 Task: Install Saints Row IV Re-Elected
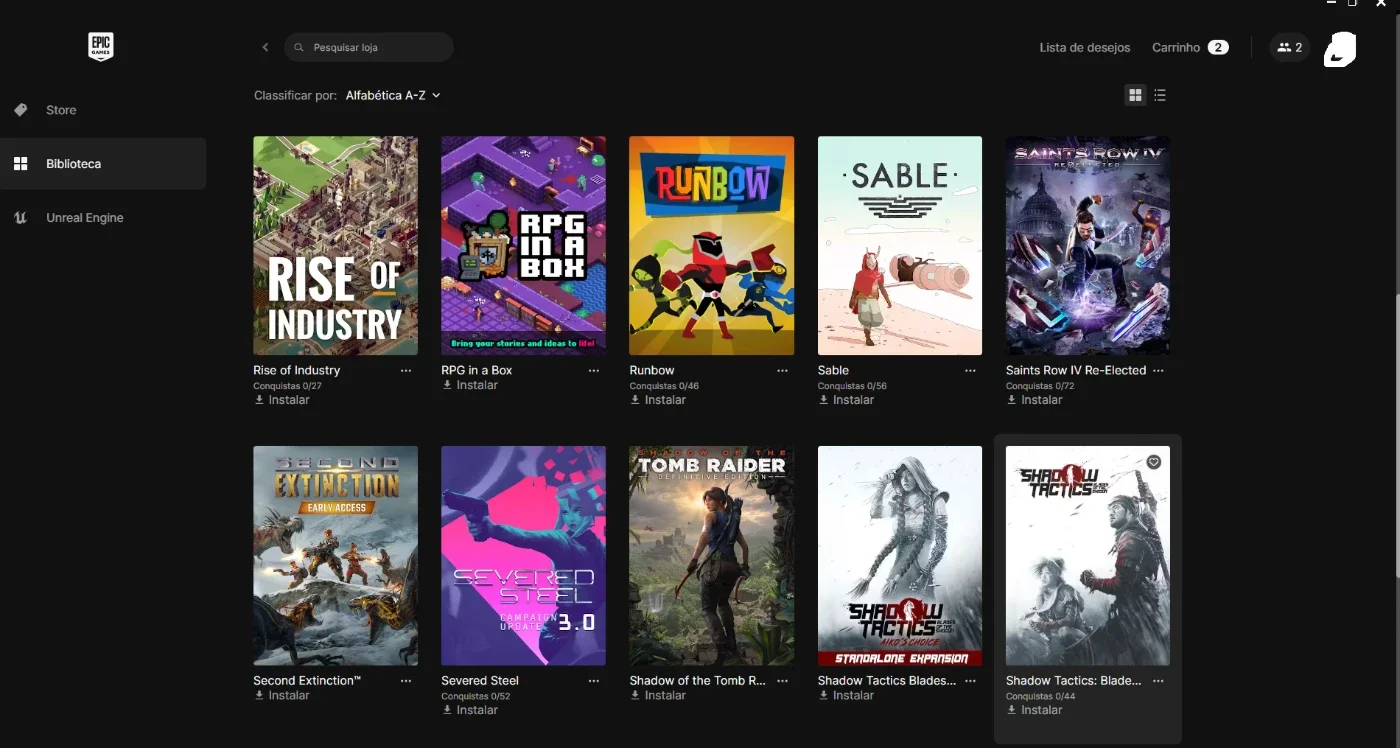coord(1034,400)
